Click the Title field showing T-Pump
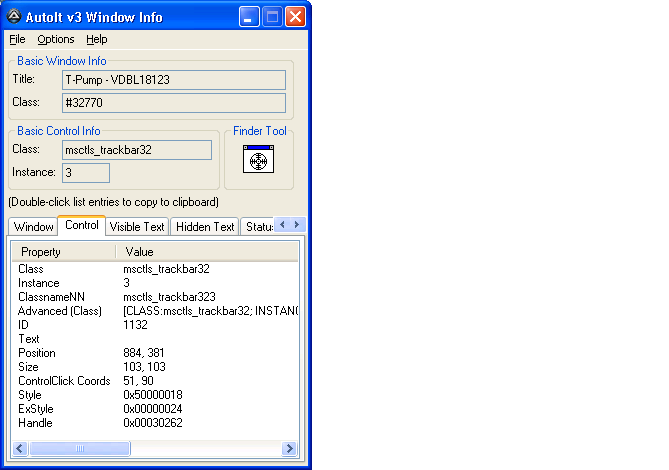 coord(173,80)
